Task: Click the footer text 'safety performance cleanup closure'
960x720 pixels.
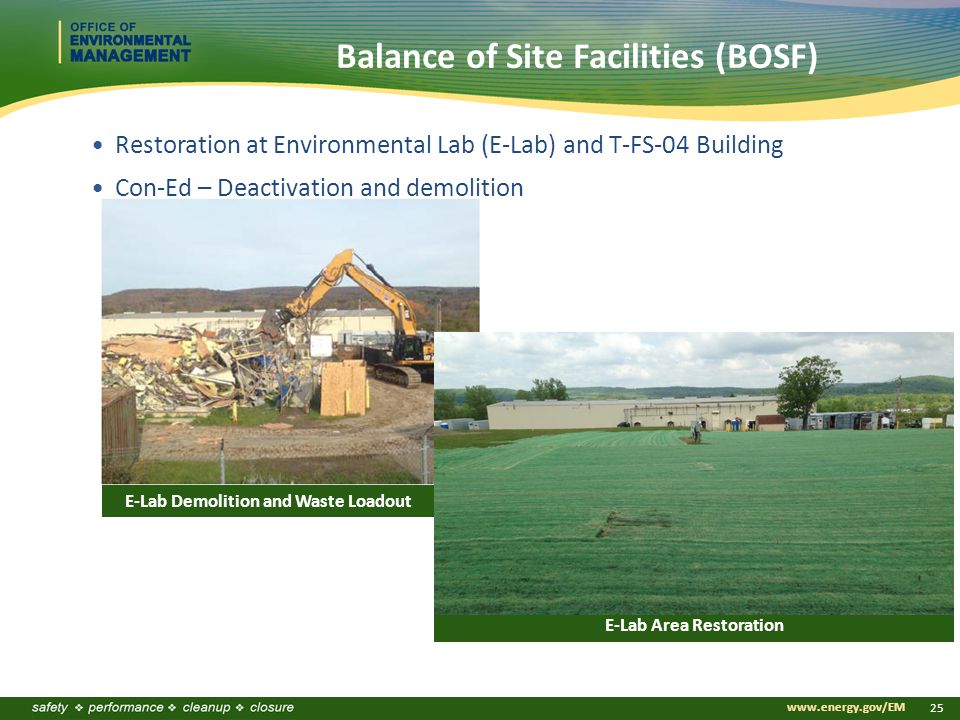Action: [x=163, y=708]
